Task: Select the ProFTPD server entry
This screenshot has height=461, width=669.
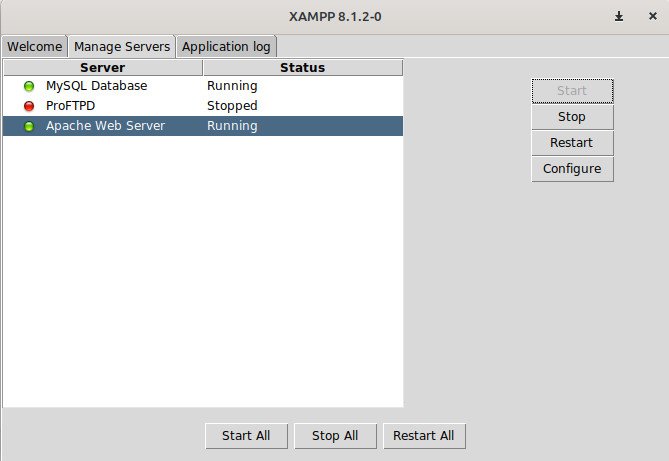Action: pos(70,106)
